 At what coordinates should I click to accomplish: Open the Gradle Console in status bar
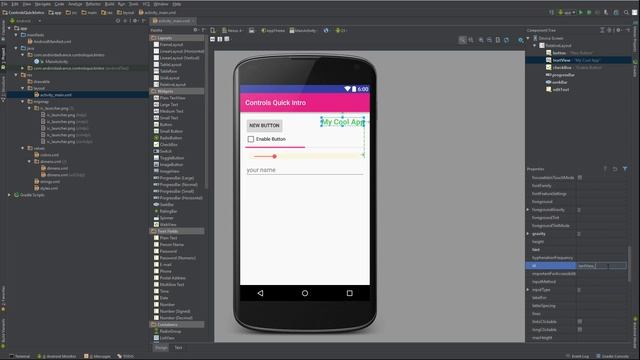pos(612,356)
